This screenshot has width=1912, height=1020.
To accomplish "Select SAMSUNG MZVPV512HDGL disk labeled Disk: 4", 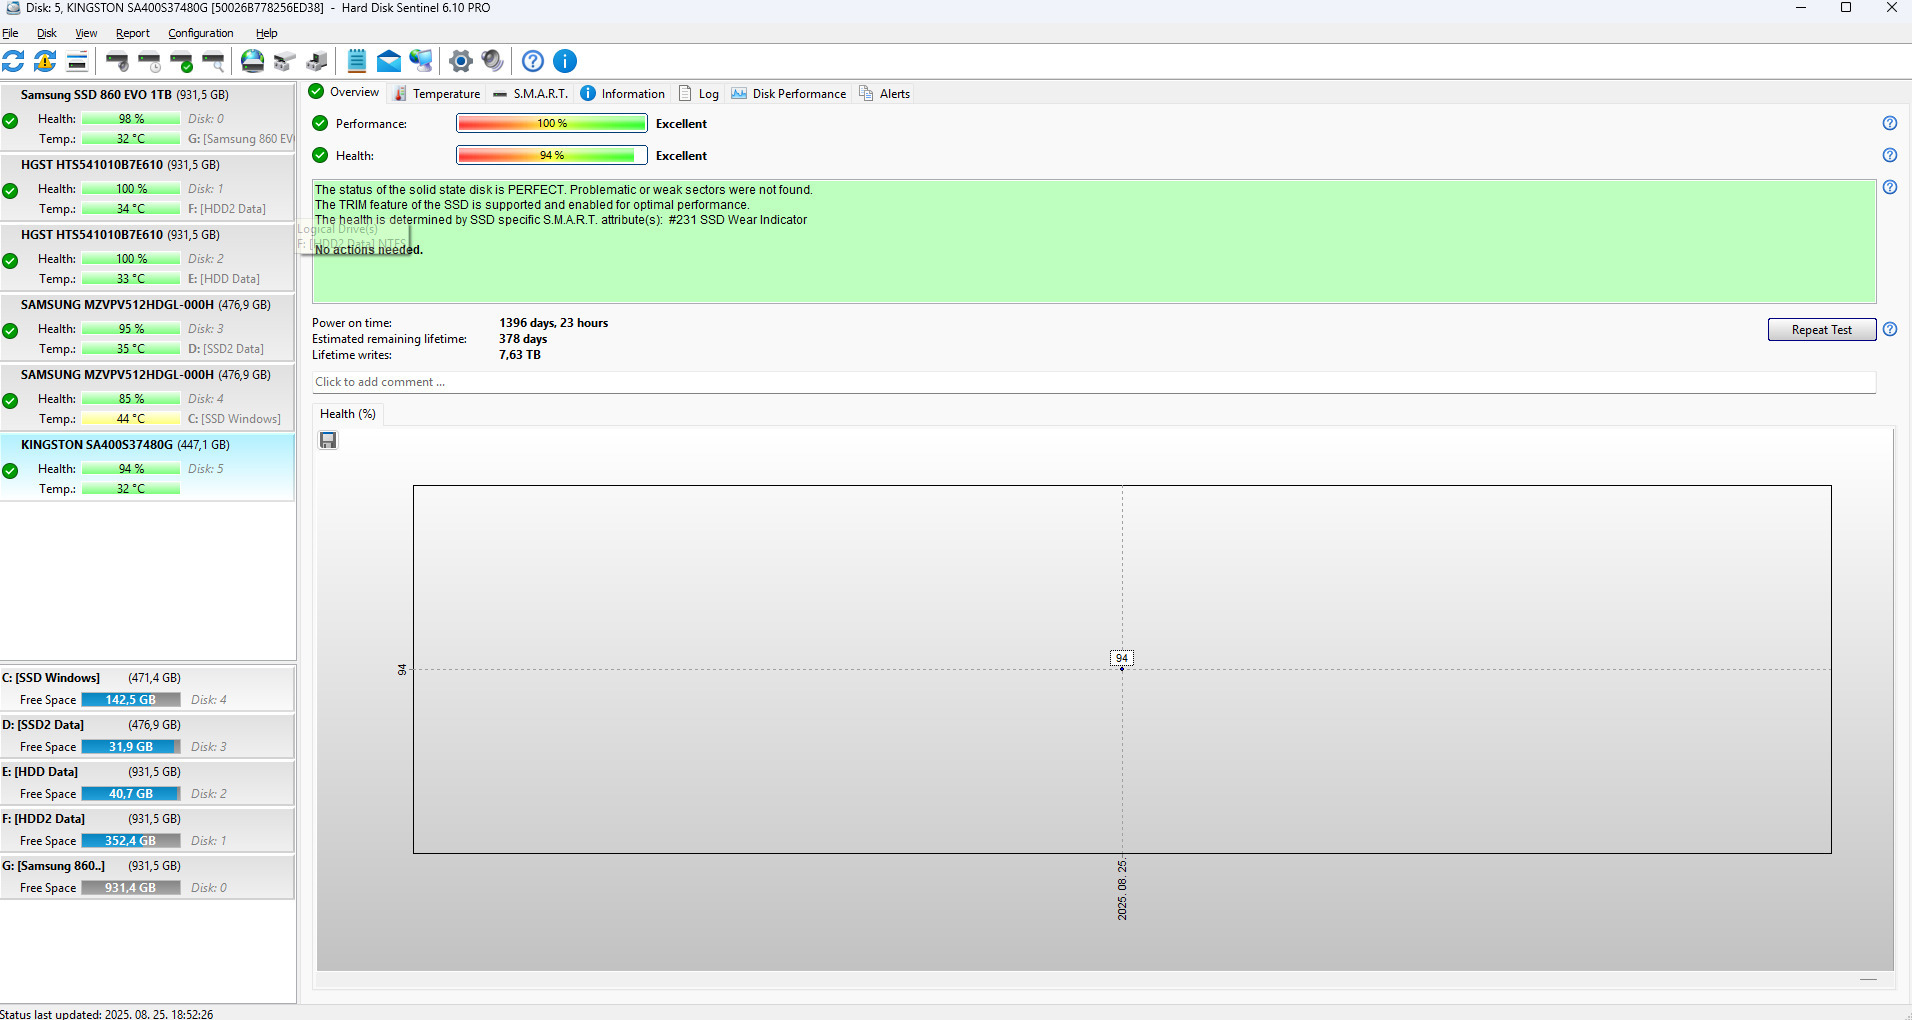I will 147,398.
